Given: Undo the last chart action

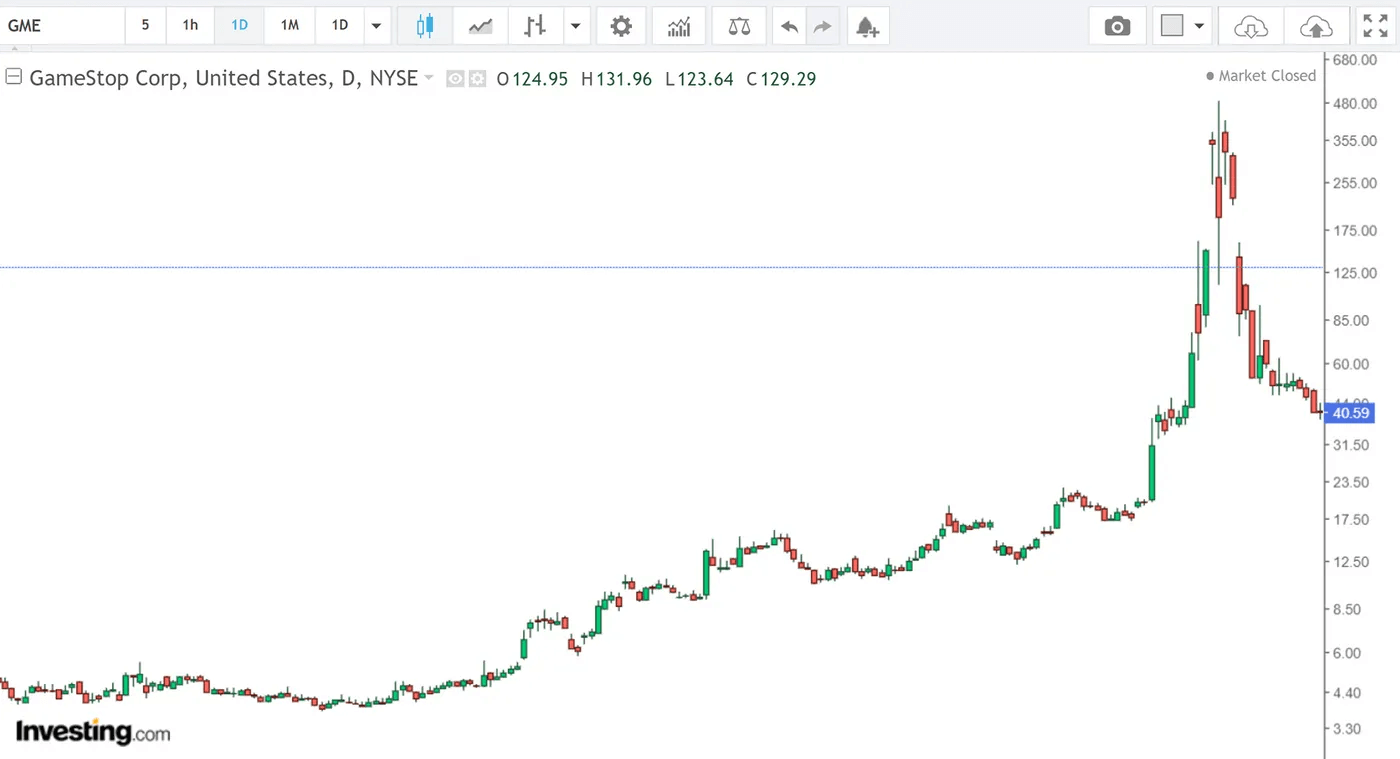Looking at the screenshot, I should point(789,26).
